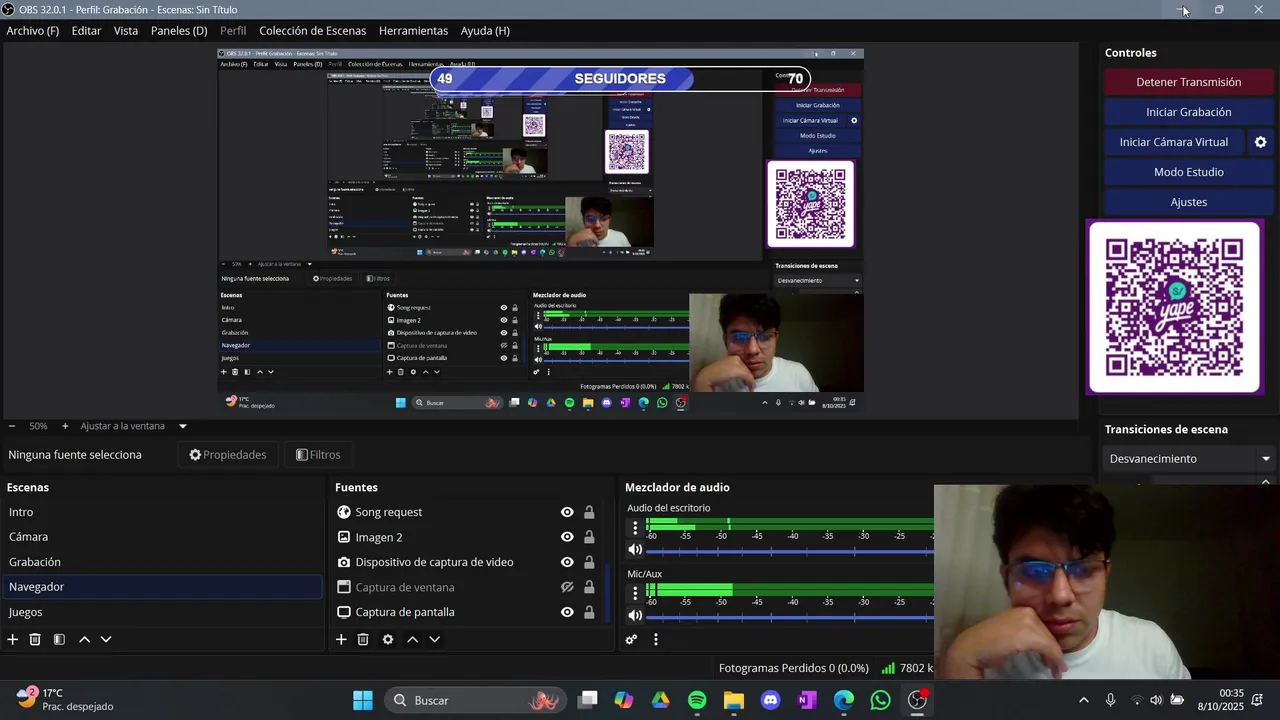Mute Audio del escritorio speaker
Screen dimensions: 1280x720
[635, 550]
